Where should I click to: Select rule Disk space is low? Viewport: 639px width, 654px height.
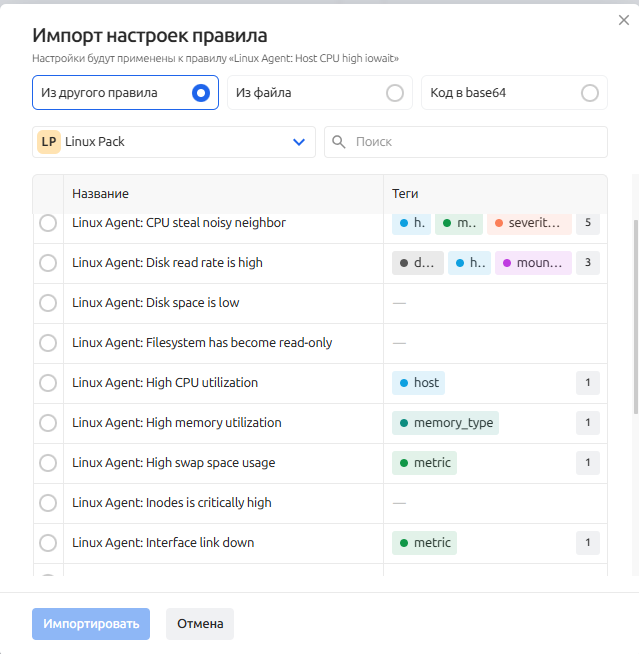(48, 303)
